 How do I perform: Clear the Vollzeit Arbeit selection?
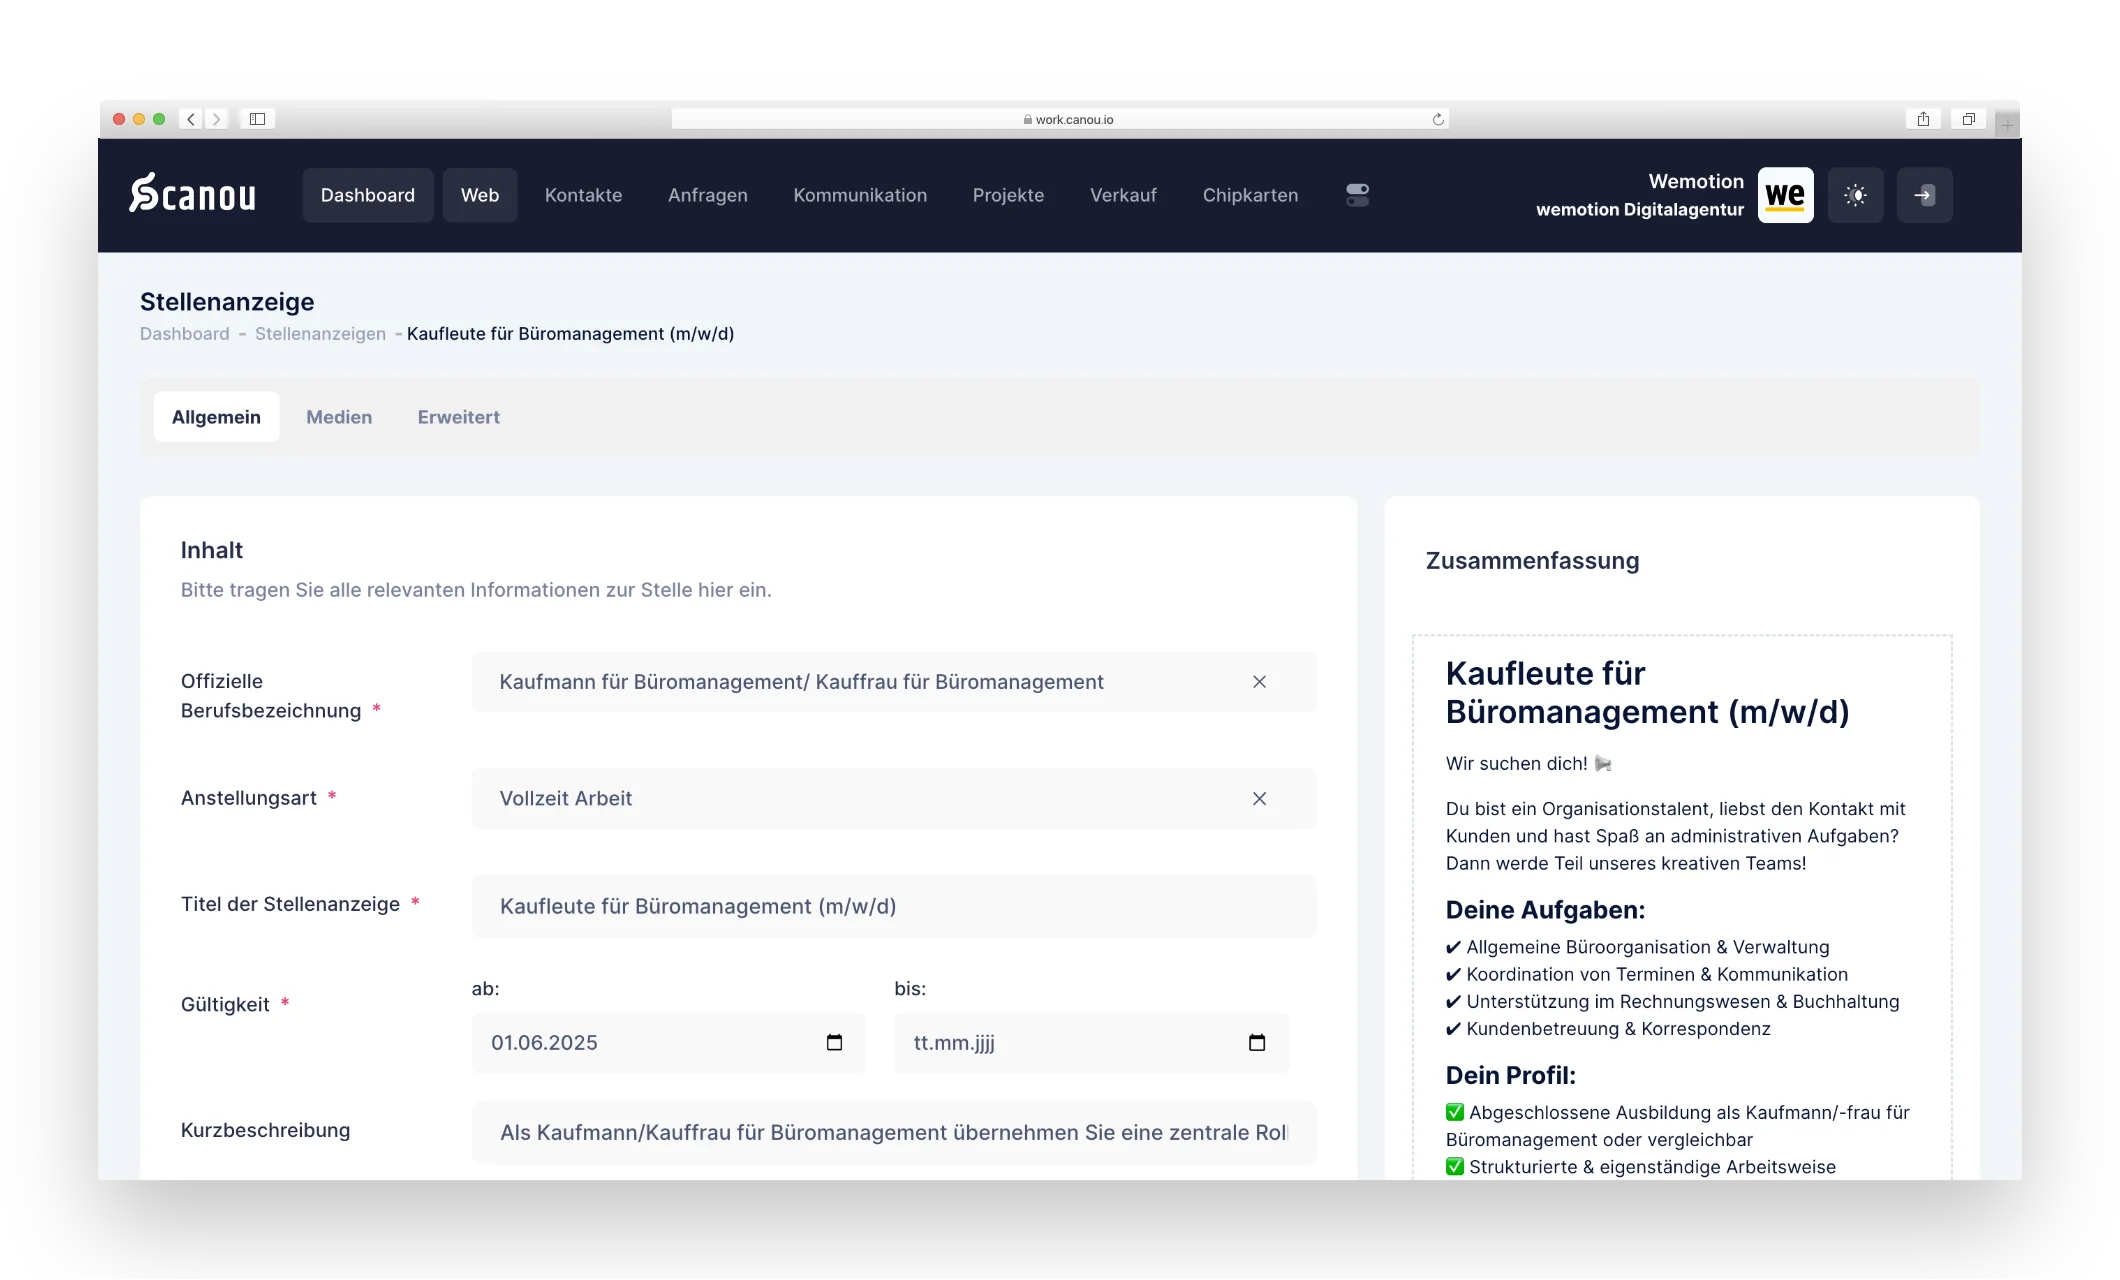click(x=1259, y=799)
